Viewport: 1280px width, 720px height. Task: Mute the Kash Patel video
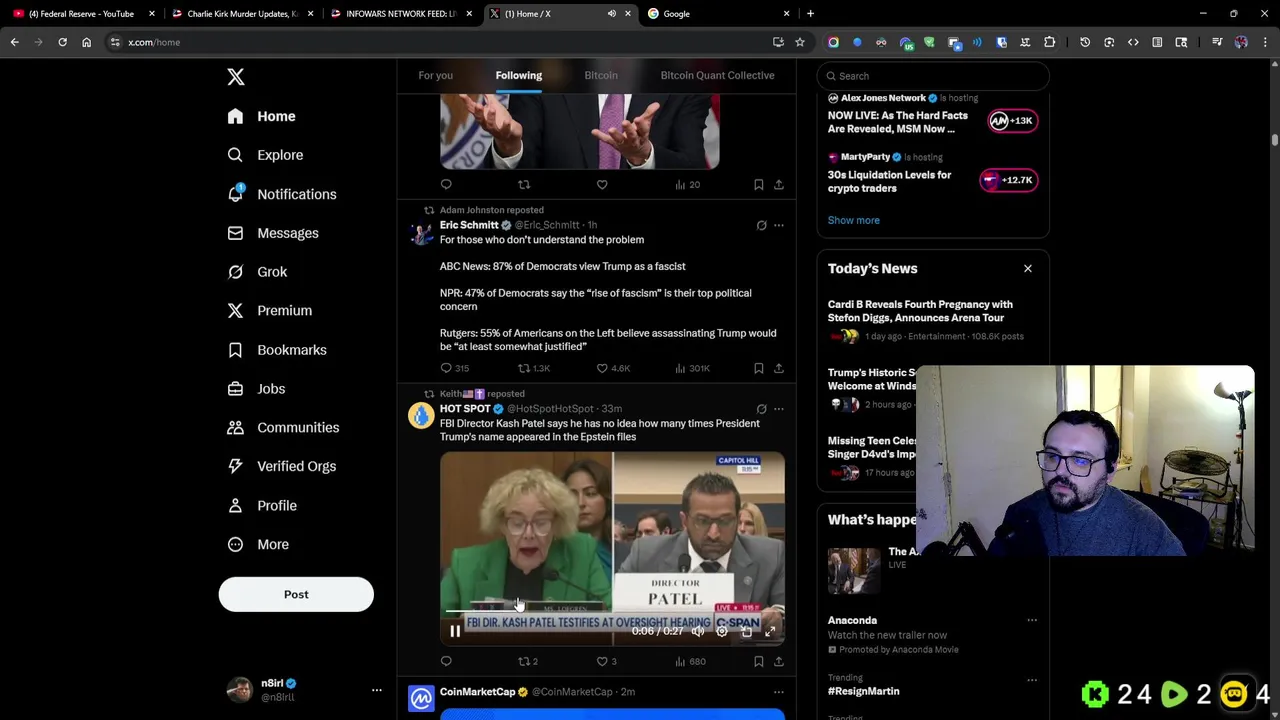click(x=698, y=631)
